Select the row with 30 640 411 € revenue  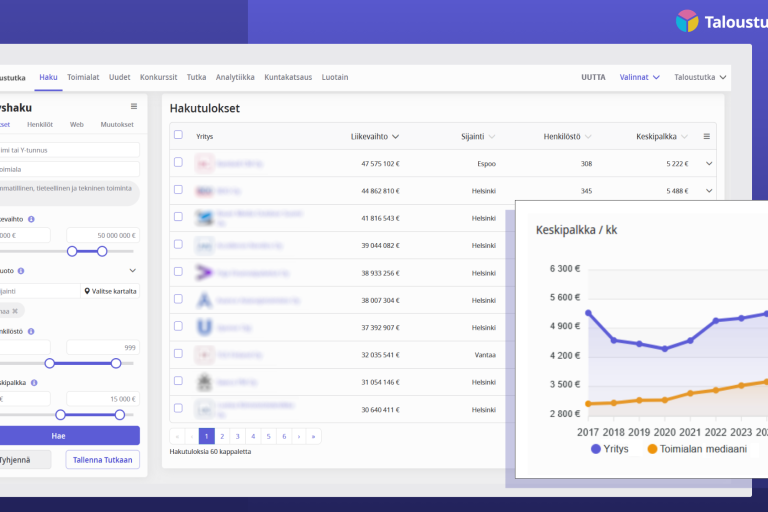coord(178,408)
